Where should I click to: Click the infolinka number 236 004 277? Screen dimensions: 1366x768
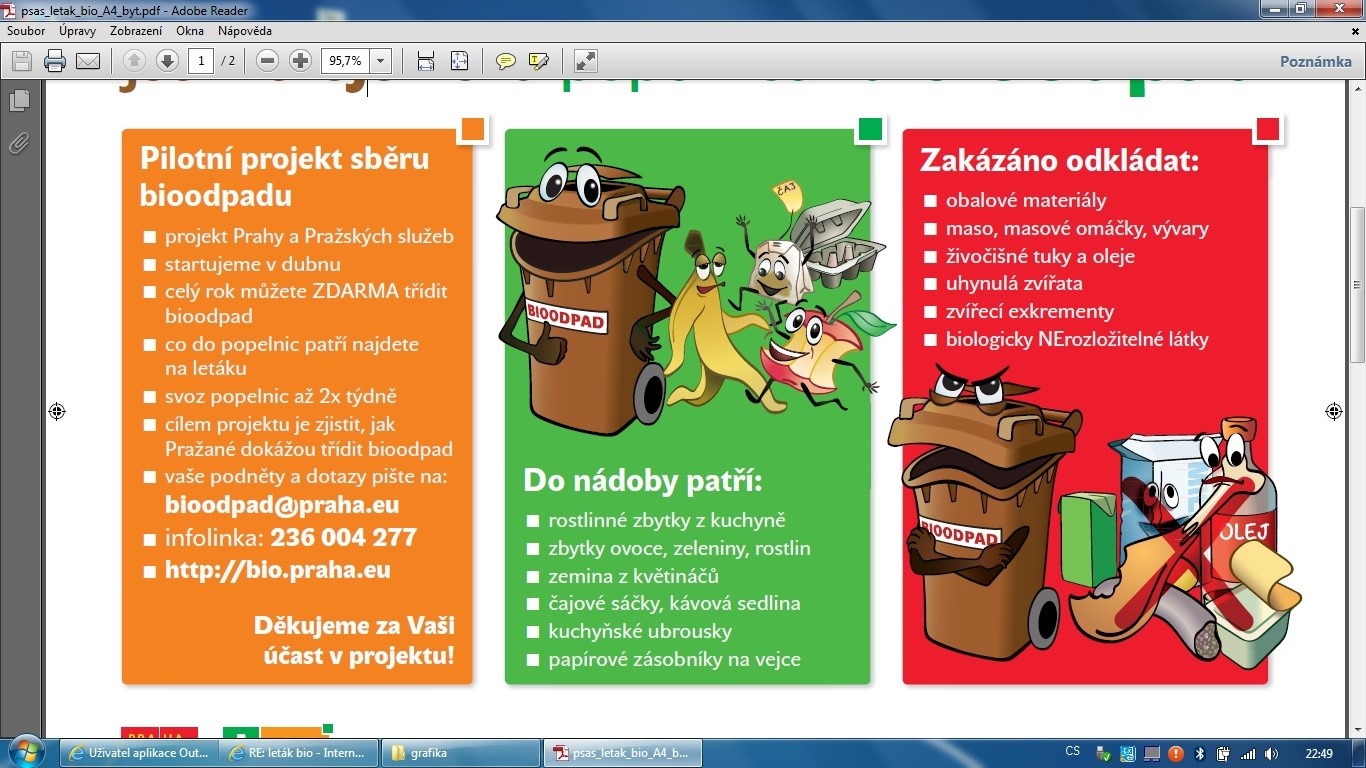(343, 537)
